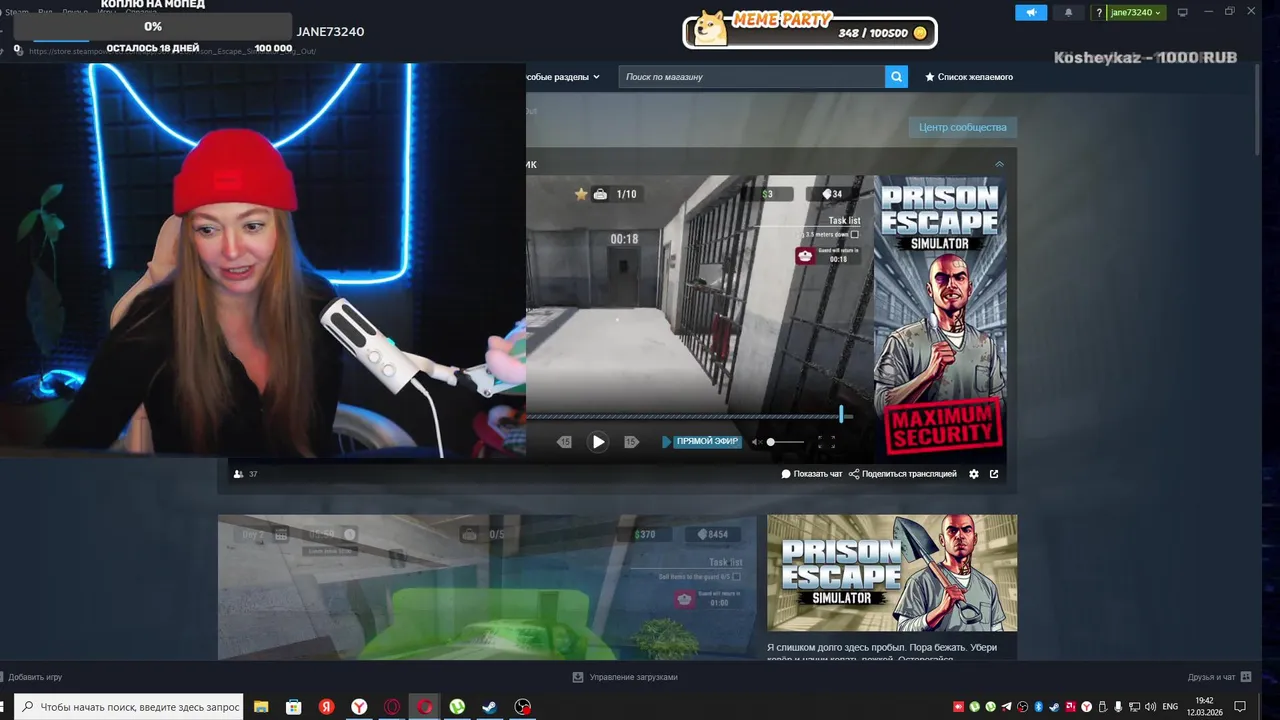Image resolution: width=1280 pixels, height=720 pixels.
Task: Open Steam from the taskbar
Action: click(490, 707)
